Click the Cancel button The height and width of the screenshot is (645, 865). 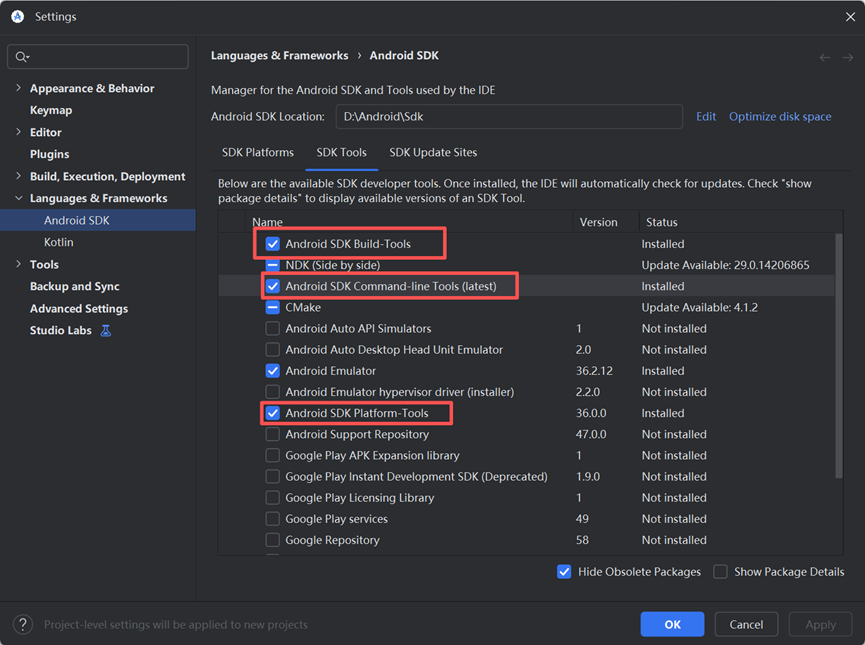746,624
